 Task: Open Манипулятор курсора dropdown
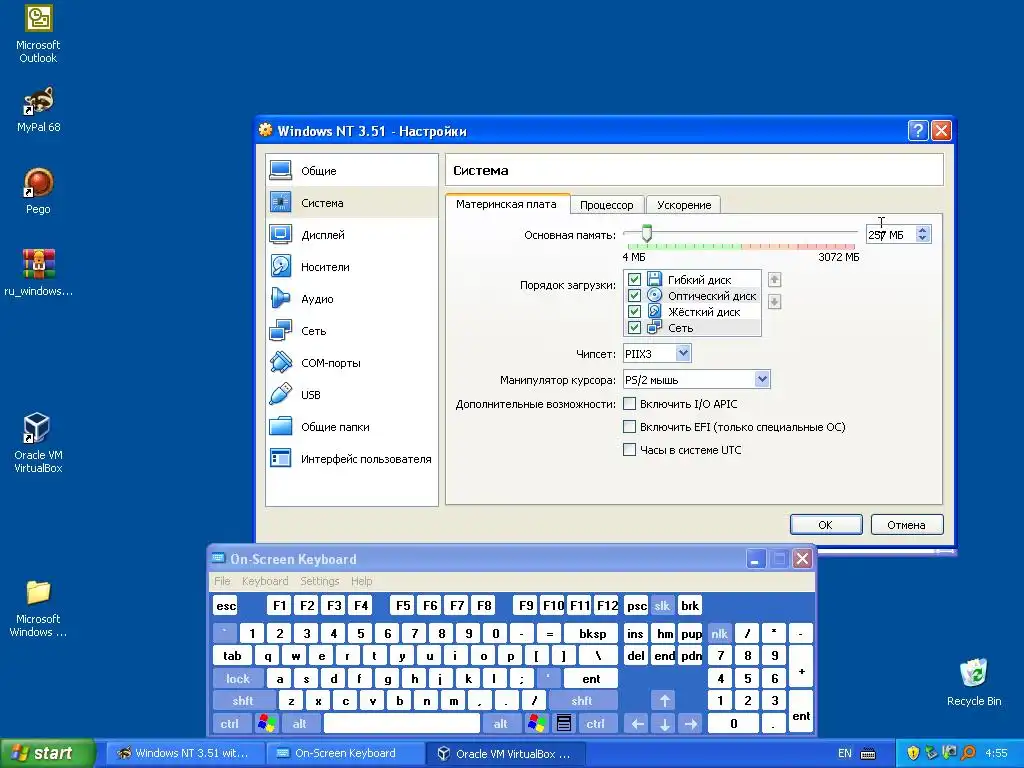click(x=697, y=379)
